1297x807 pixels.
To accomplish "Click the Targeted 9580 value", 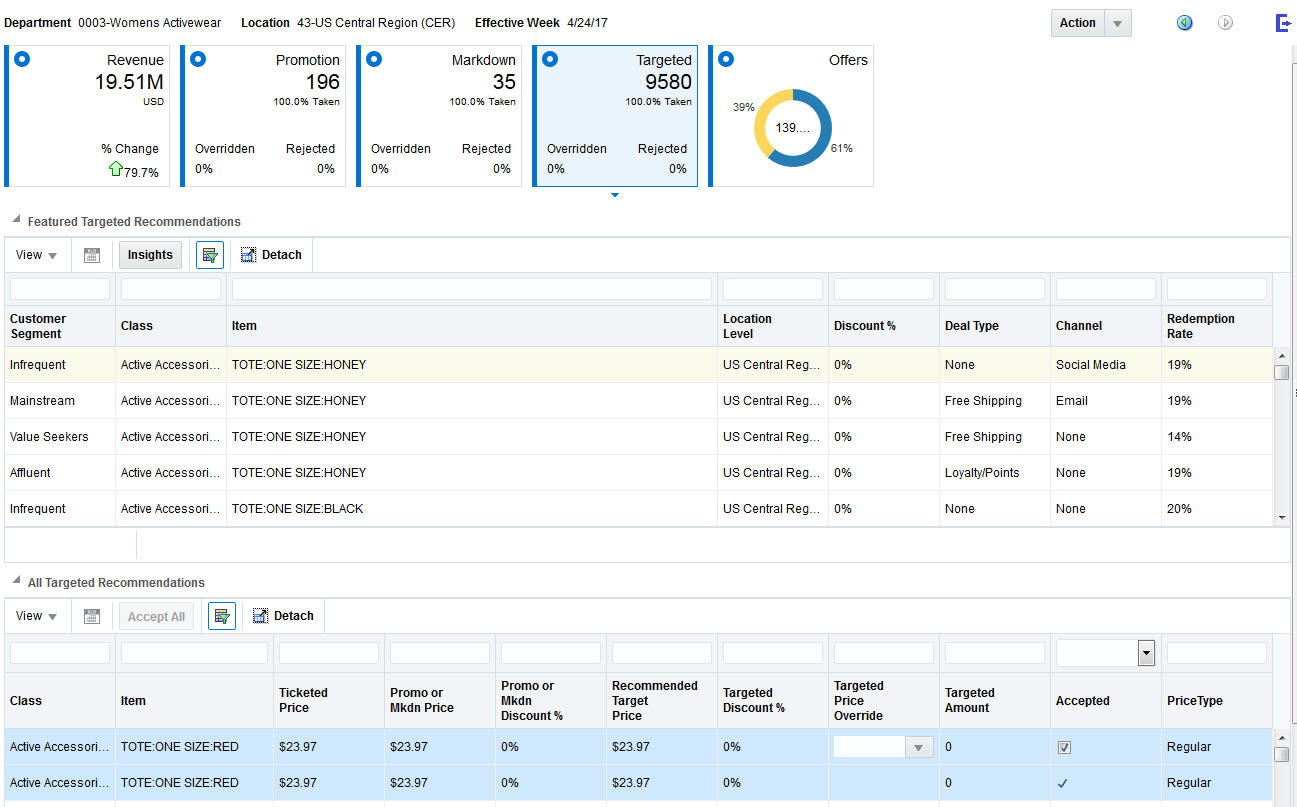I will (x=668, y=82).
